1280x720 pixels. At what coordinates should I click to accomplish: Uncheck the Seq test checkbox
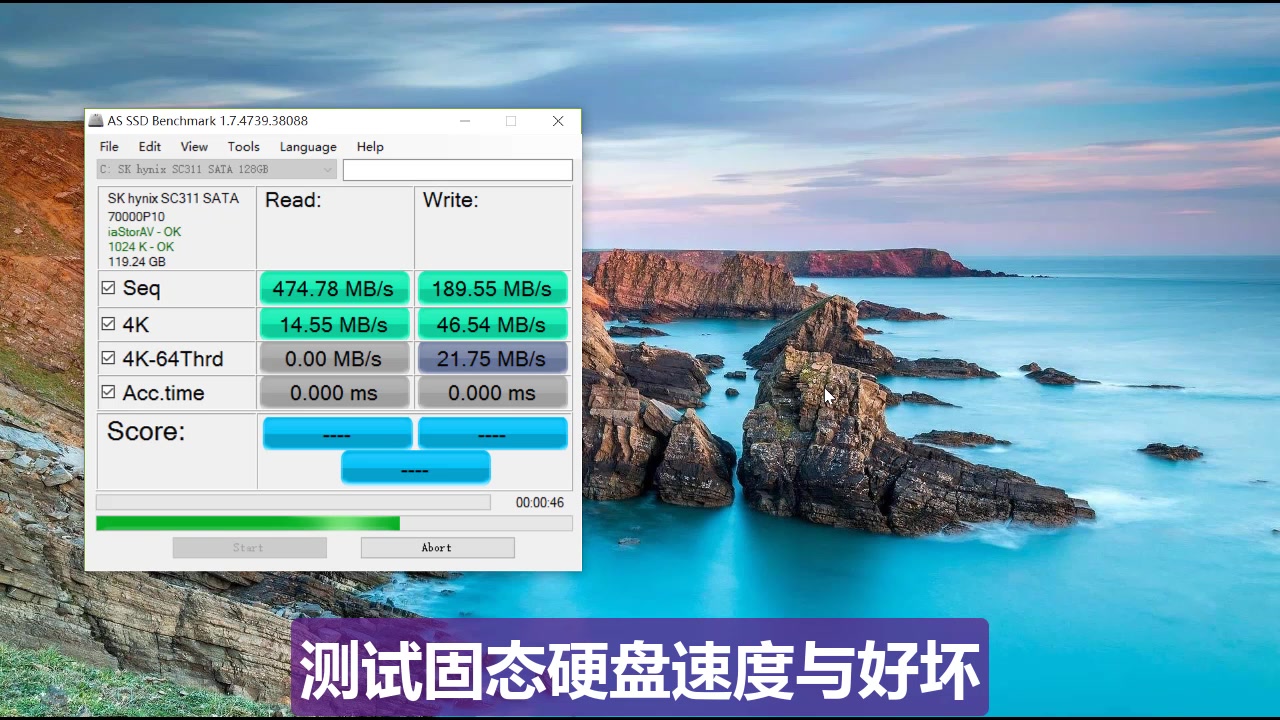click(x=109, y=287)
